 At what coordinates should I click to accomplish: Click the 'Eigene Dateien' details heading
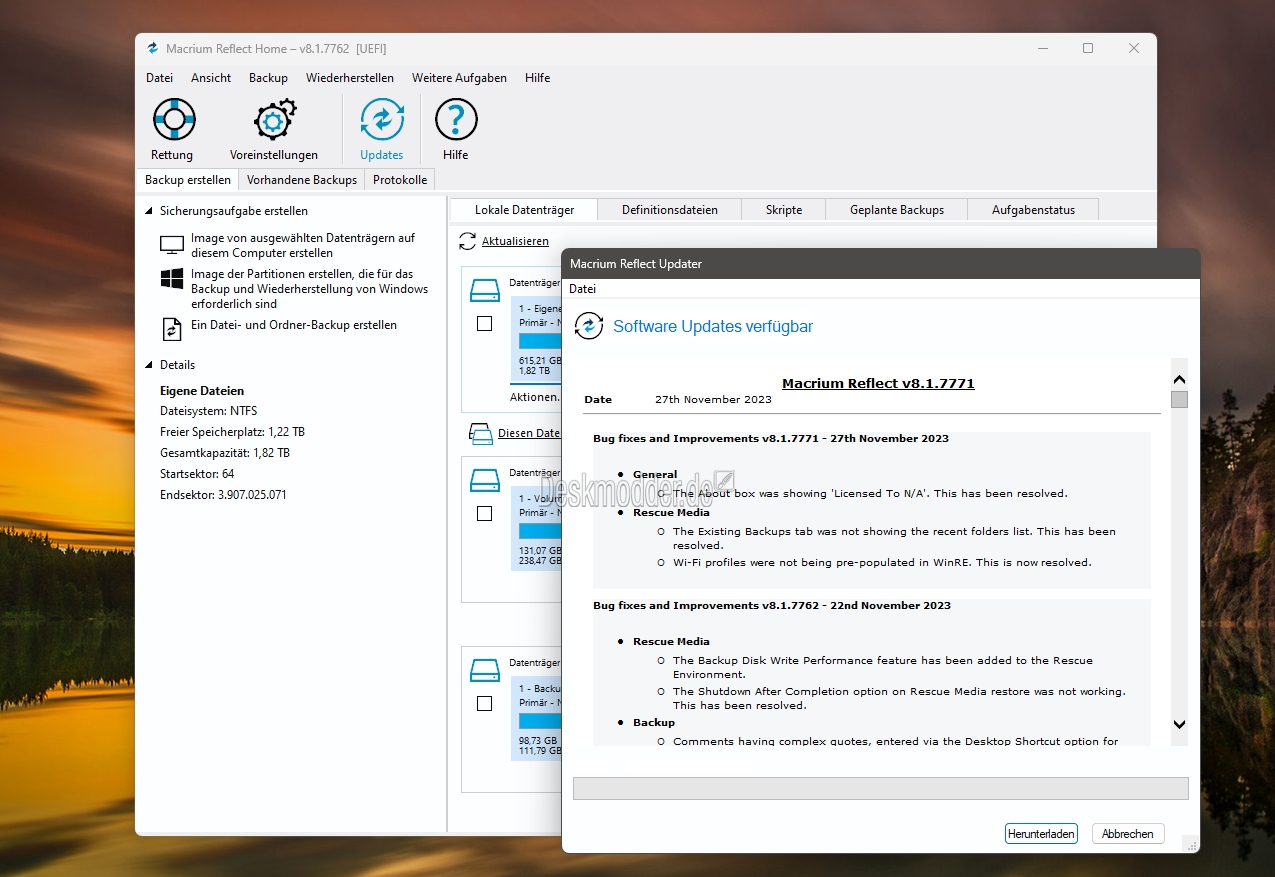coord(202,391)
